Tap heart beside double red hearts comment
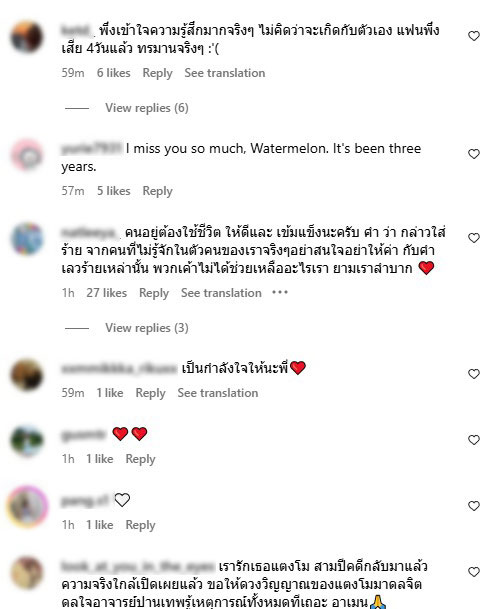This screenshot has width=490, height=609. tap(474, 440)
